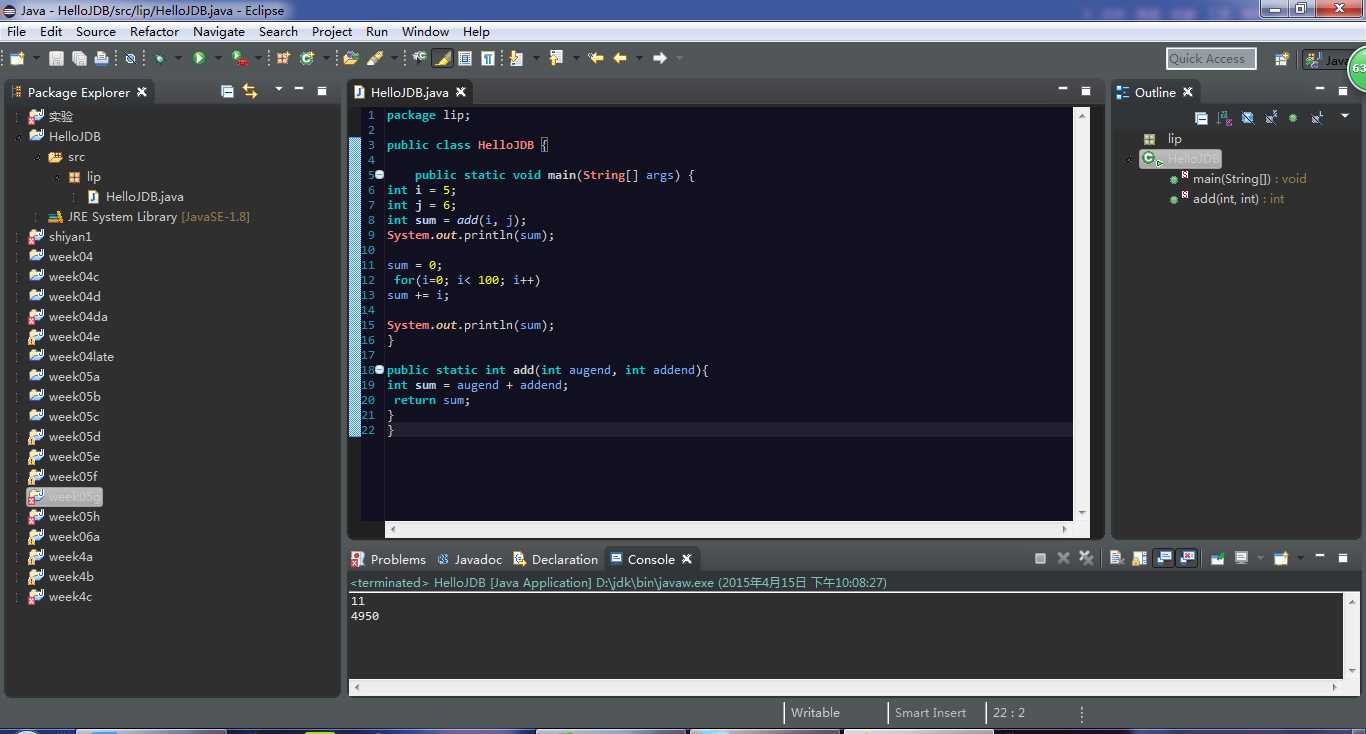Create a New Java Class icon
1366x734 pixels.
307,58
